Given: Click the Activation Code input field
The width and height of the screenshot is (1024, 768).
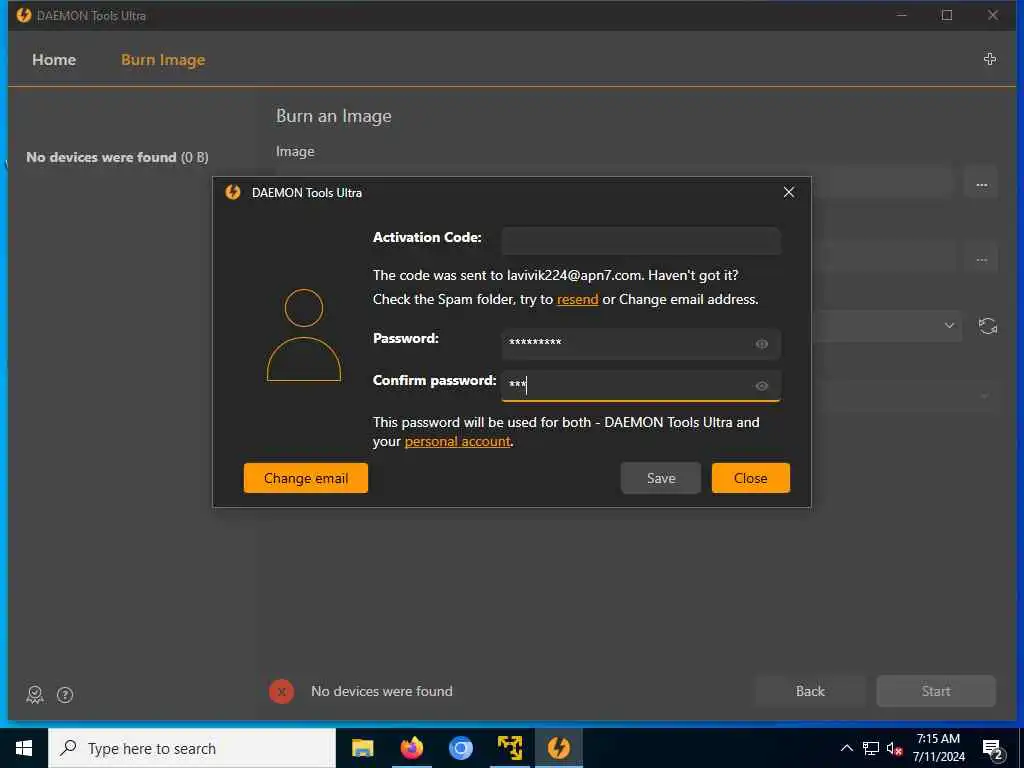Looking at the screenshot, I should click(641, 240).
